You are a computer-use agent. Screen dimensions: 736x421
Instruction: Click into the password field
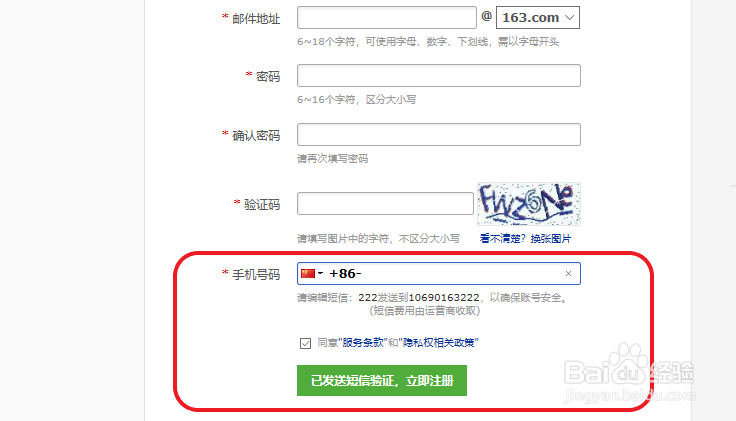pyautogui.click(x=439, y=76)
